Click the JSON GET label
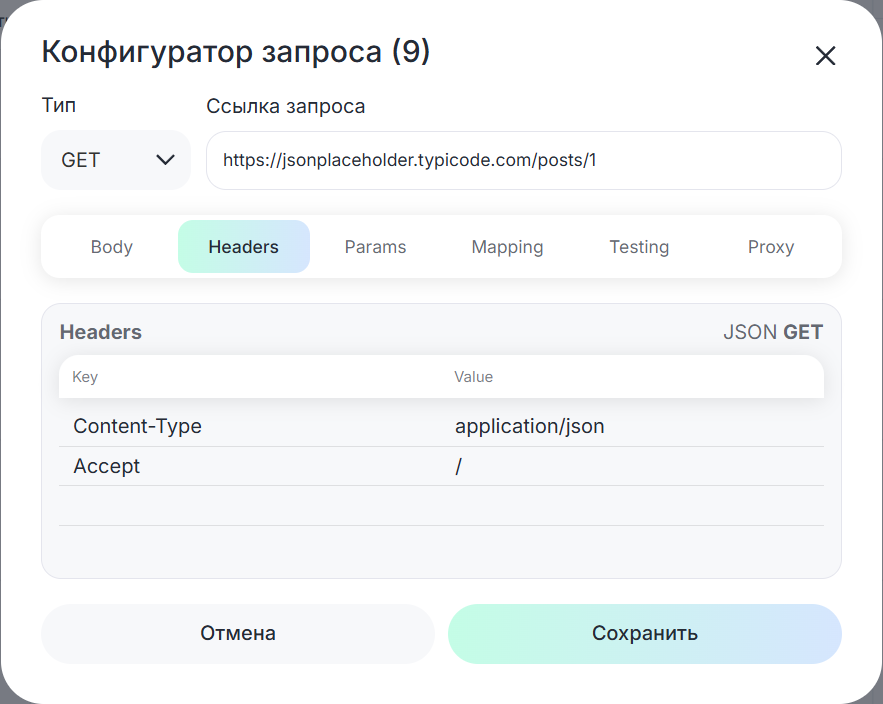Viewport: 883px width, 704px height. (772, 332)
